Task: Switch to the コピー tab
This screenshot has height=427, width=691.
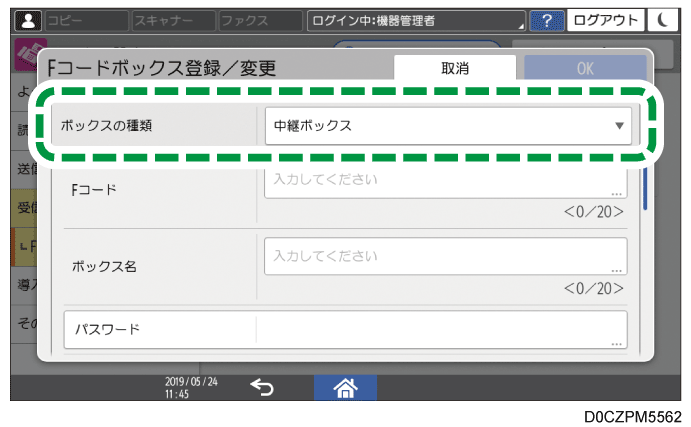Action: coord(87,21)
